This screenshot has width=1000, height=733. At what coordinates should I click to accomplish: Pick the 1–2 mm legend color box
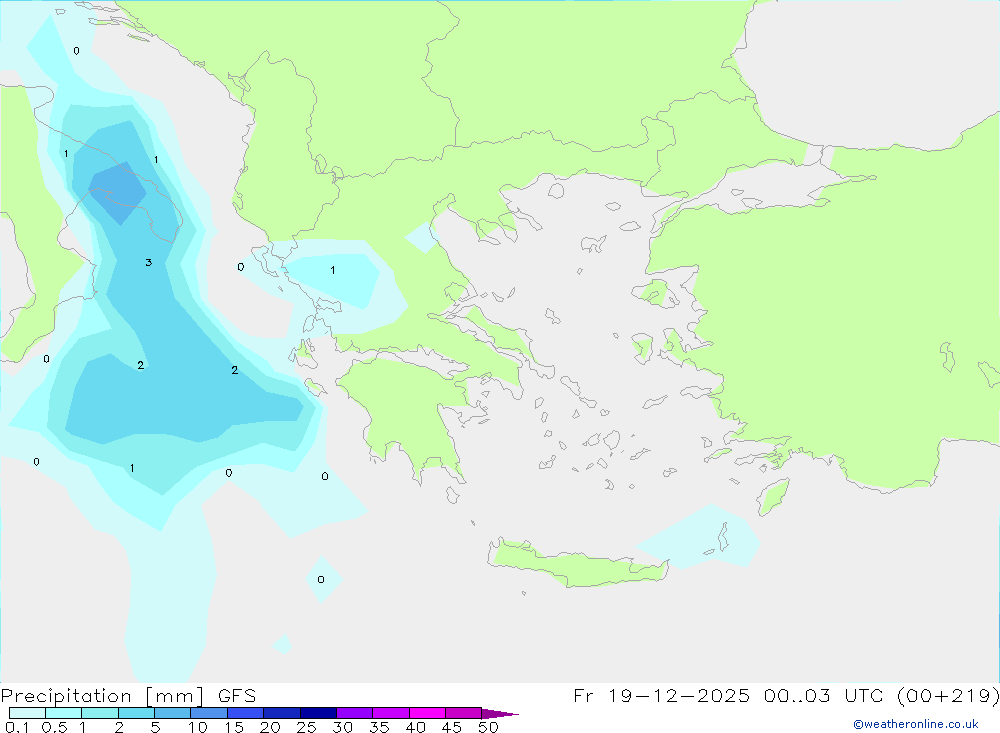pyautogui.click(x=100, y=713)
